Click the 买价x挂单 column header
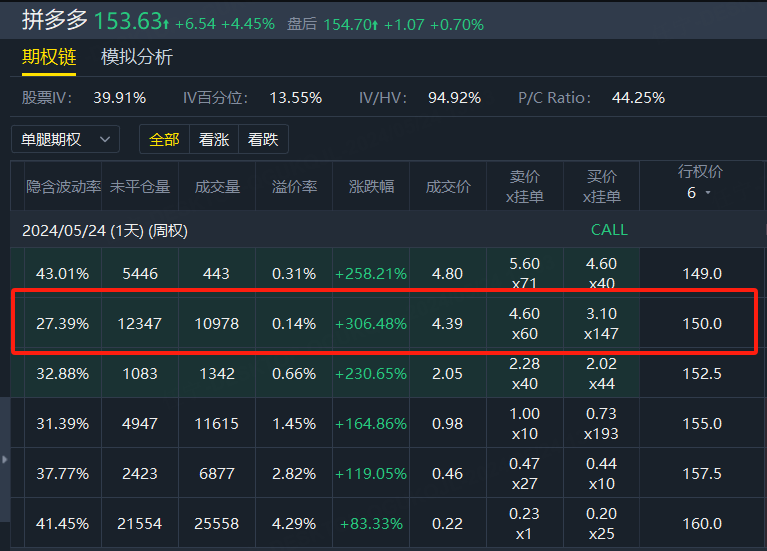The height and width of the screenshot is (551, 767). (602, 186)
